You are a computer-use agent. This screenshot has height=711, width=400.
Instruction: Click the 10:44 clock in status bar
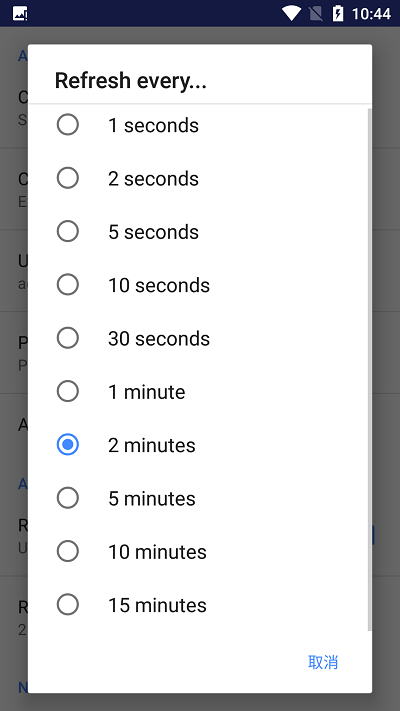coord(371,14)
